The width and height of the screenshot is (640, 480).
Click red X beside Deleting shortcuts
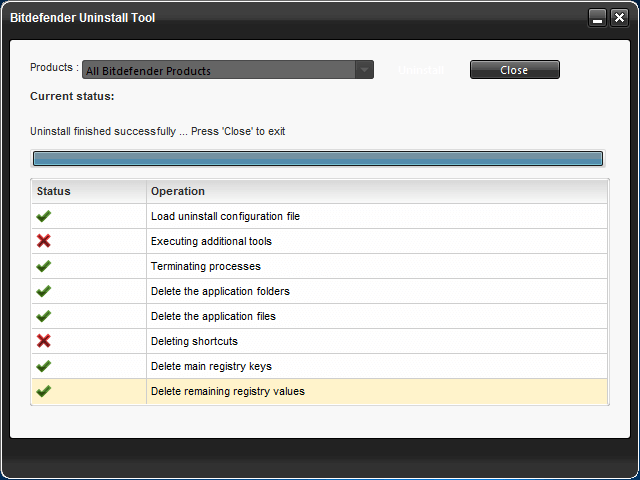click(44, 341)
